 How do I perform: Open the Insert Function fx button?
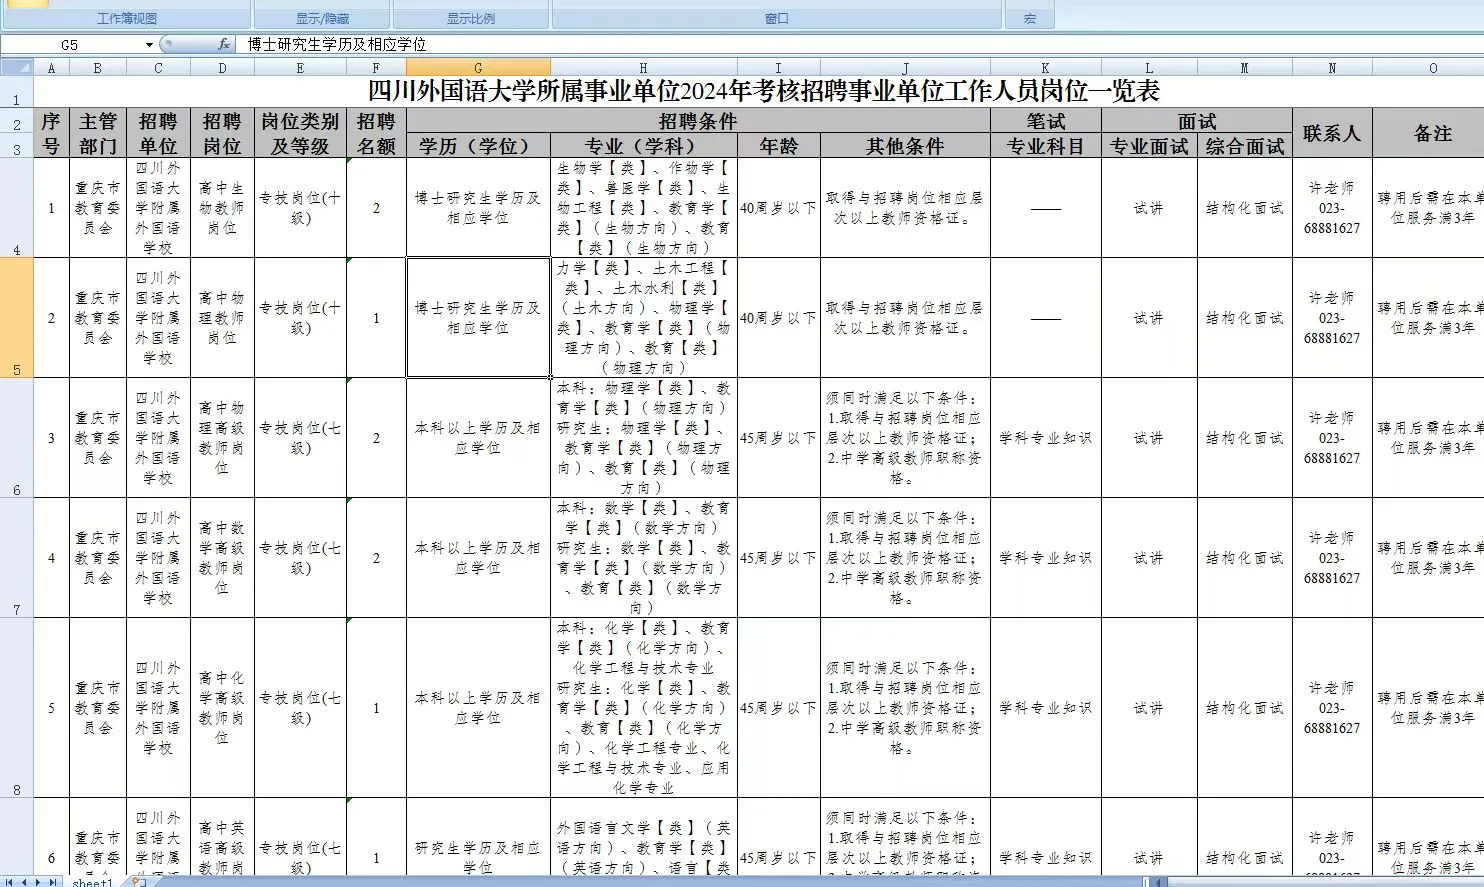(x=225, y=45)
